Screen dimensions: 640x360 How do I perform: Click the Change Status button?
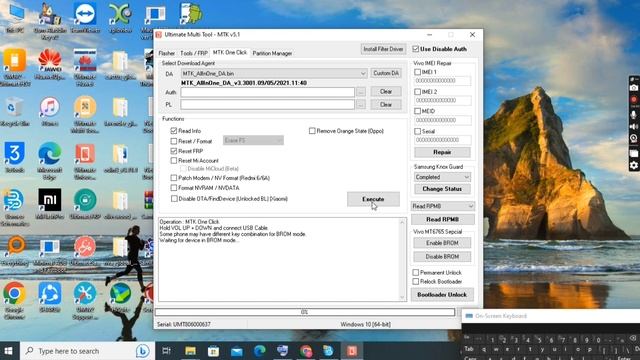(x=442, y=189)
